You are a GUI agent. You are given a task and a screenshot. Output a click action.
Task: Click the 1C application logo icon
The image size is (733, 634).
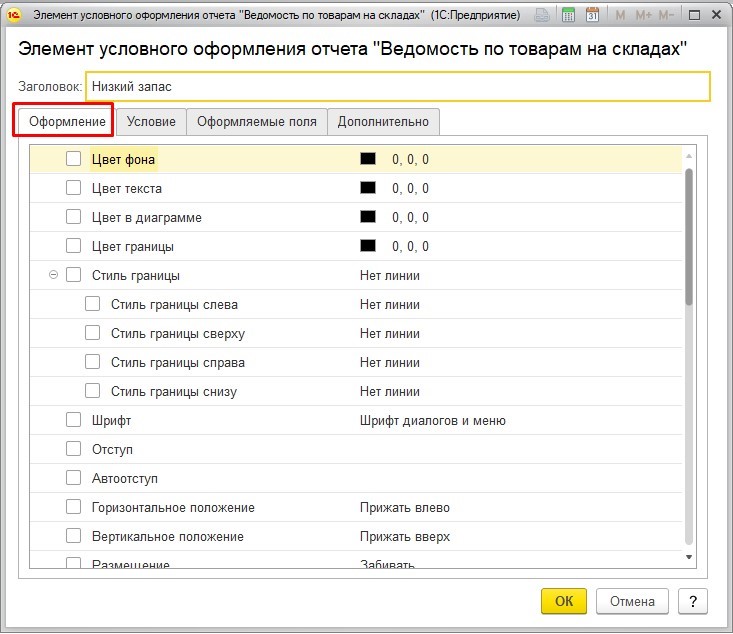coord(14,15)
